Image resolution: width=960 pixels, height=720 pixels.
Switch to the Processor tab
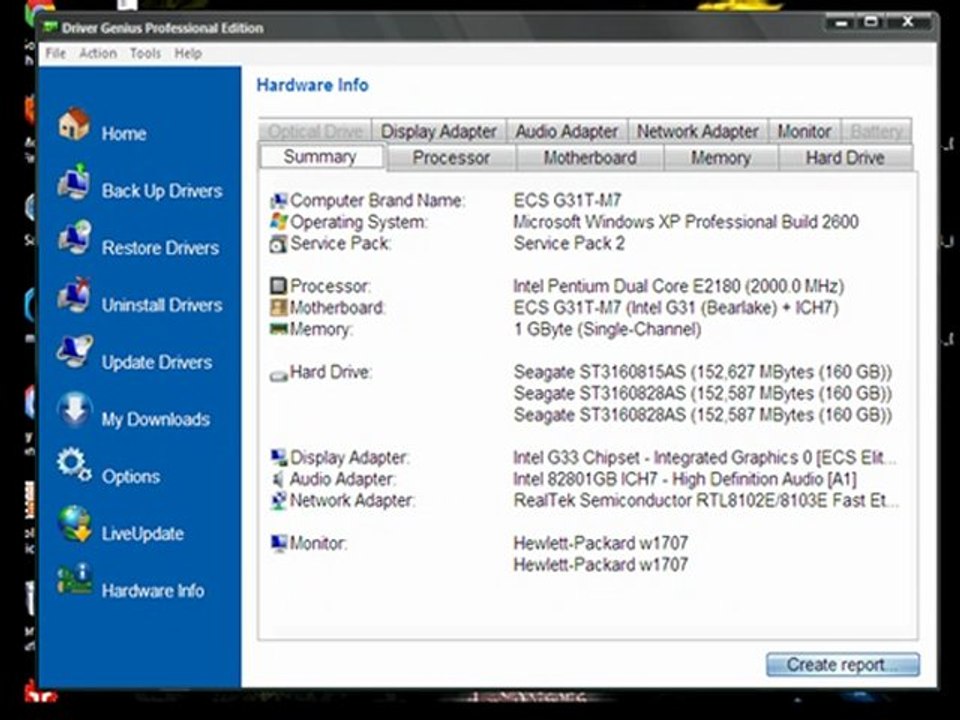[451, 158]
